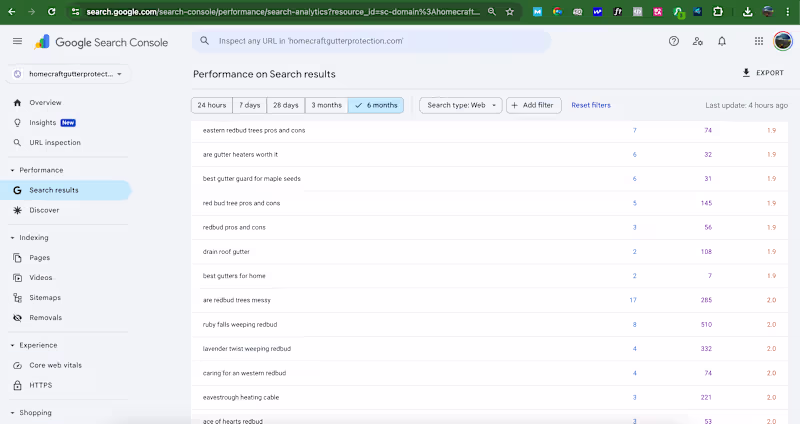The height and width of the screenshot is (424, 800).
Task: Open the notifications bell
Action: [722, 41]
